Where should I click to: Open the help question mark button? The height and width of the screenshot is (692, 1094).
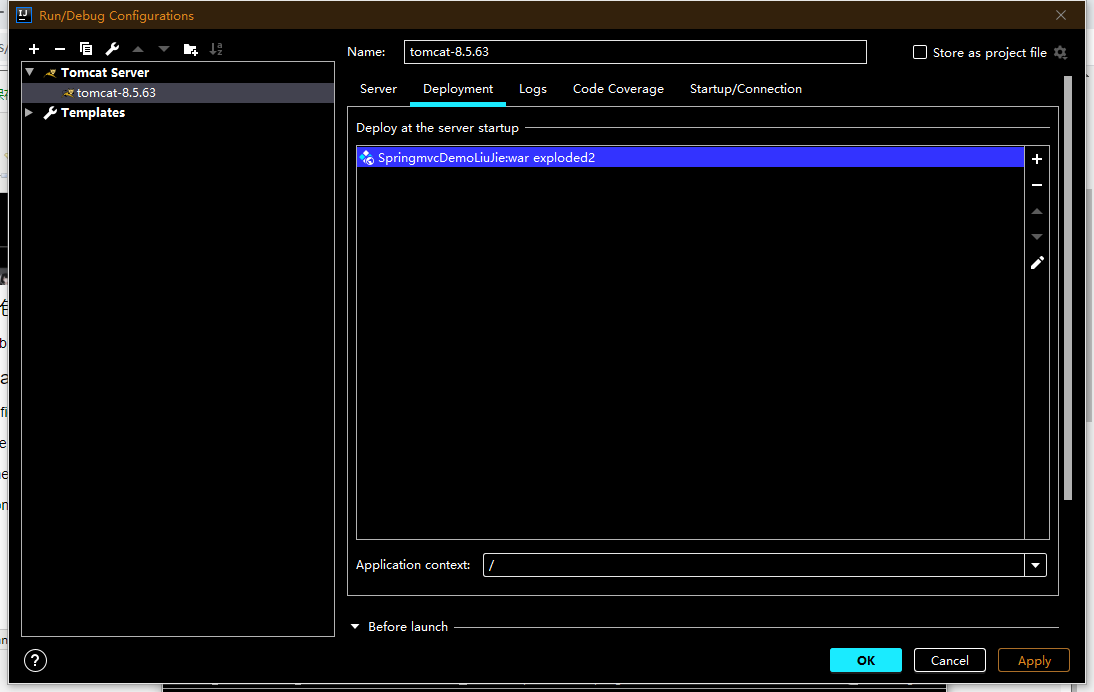pos(35,660)
